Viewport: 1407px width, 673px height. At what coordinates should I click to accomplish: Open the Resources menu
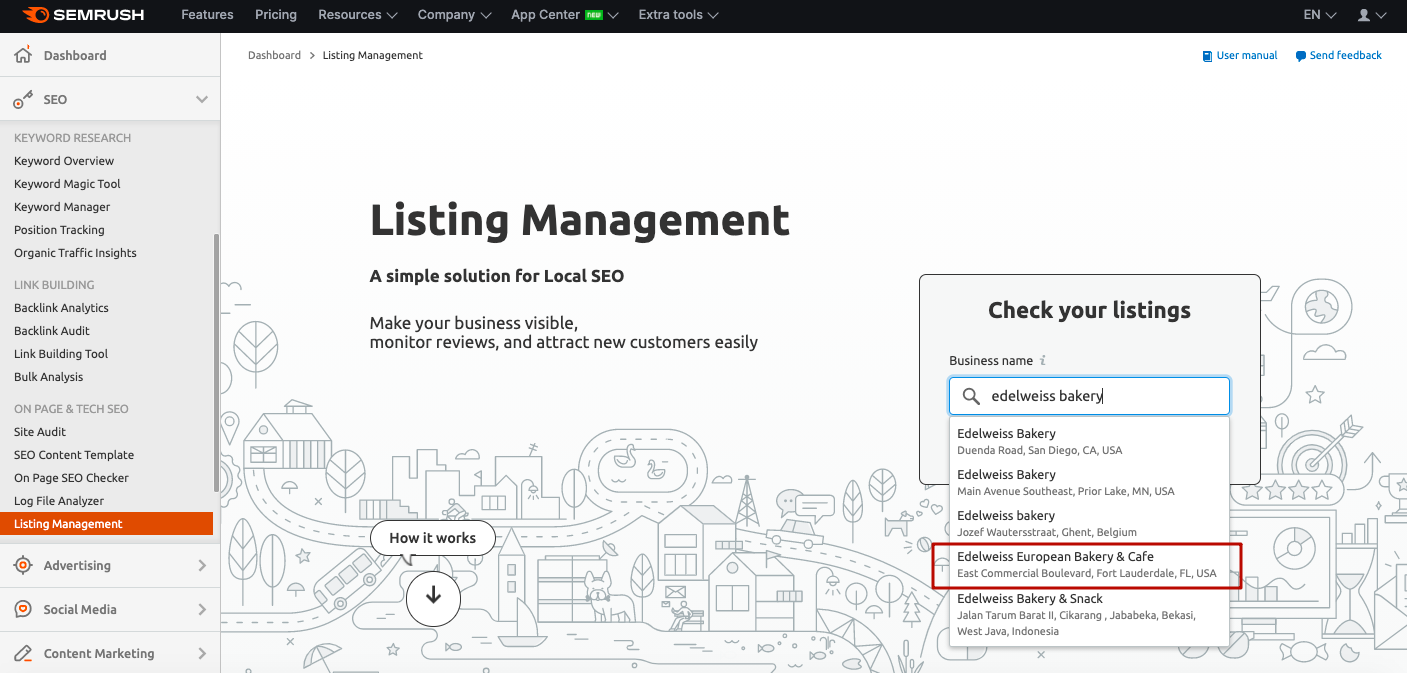(x=357, y=15)
